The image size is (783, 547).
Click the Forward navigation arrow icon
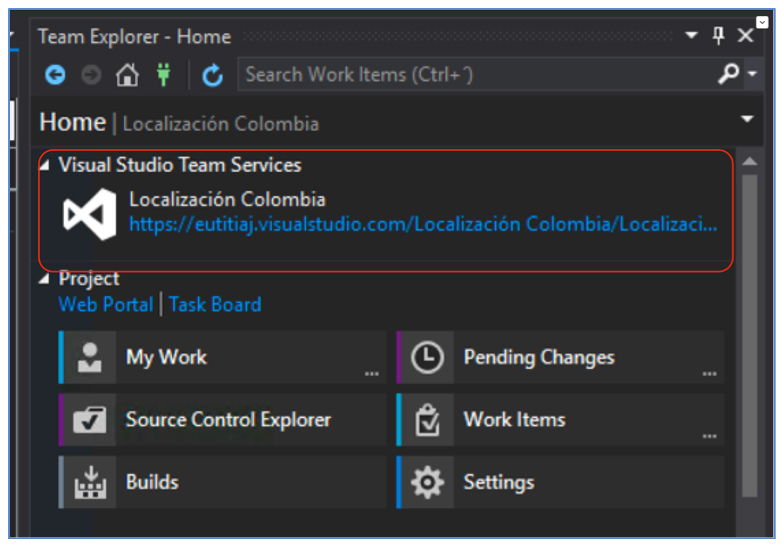pos(91,75)
